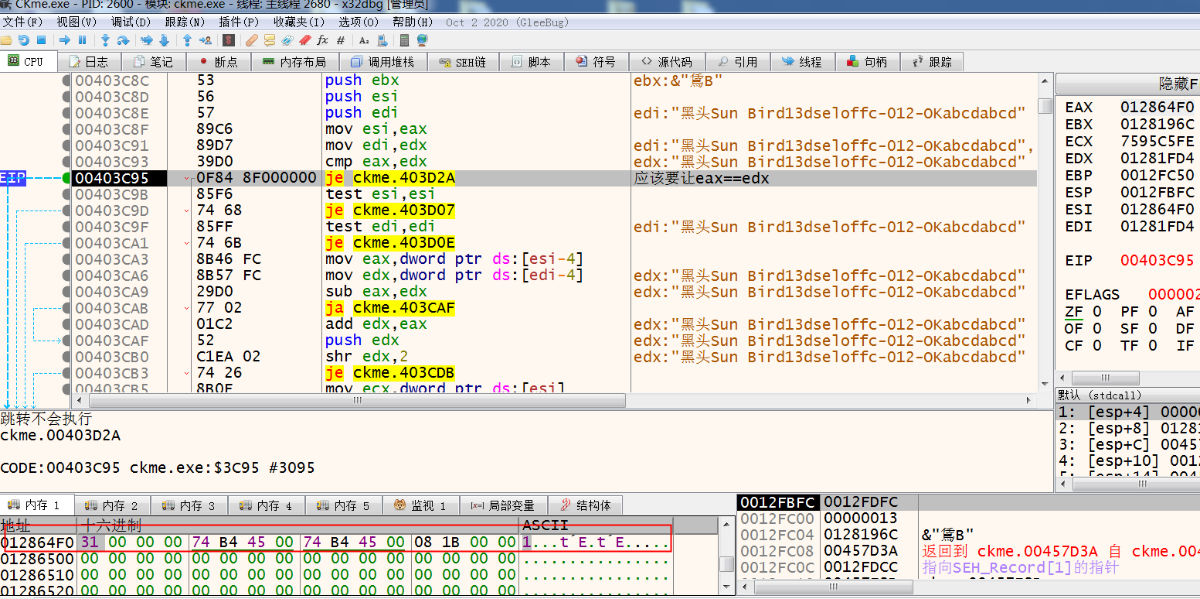1200x599 pixels.
Task: Select the 内存 4 dump tab
Action: click(x=267, y=505)
